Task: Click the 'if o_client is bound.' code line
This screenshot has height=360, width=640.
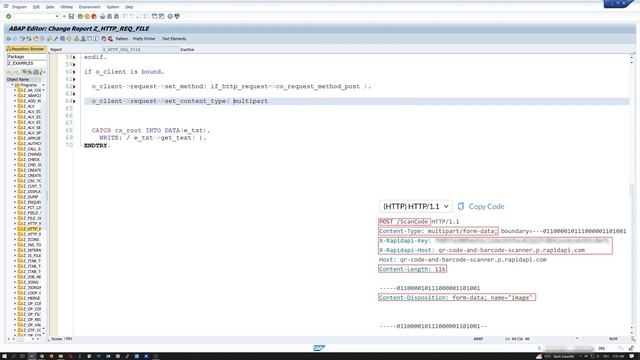Action: pos(124,72)
